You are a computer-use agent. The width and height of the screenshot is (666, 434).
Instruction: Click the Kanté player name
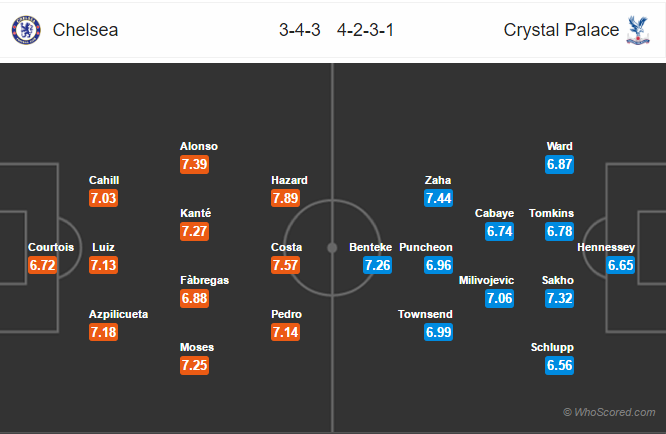point(195,213)
